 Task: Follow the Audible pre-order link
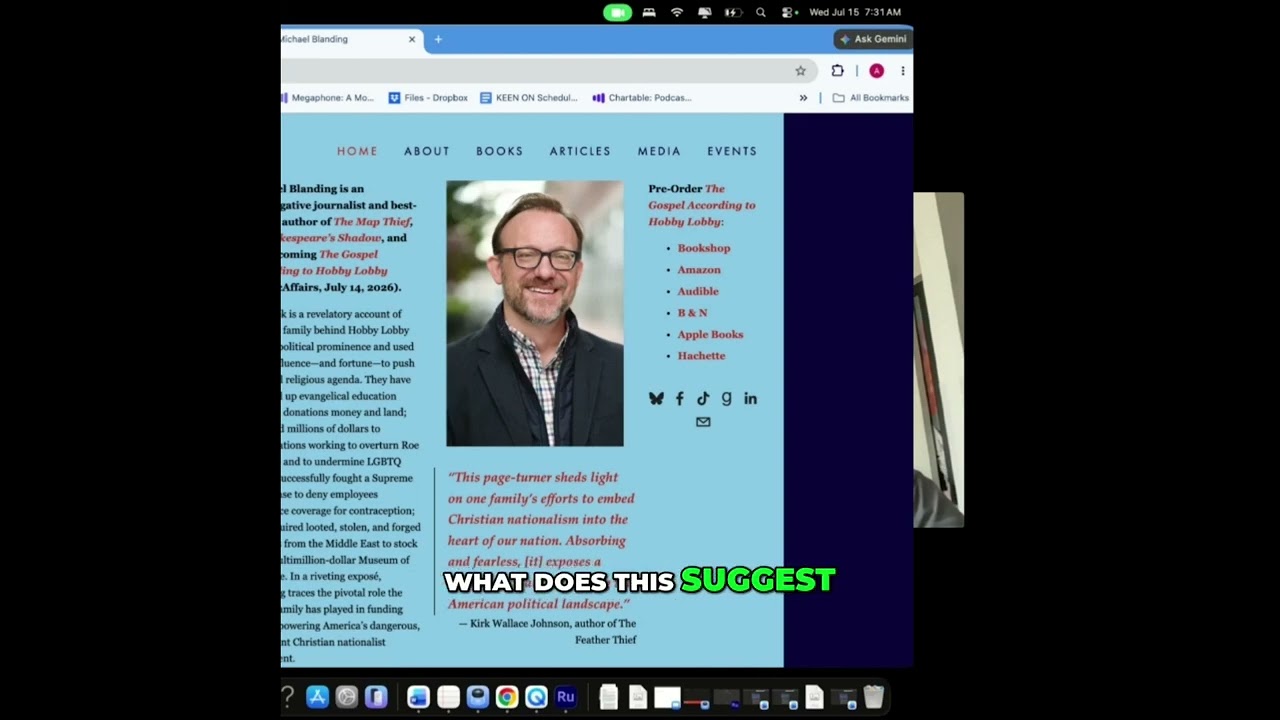(698, 291)
